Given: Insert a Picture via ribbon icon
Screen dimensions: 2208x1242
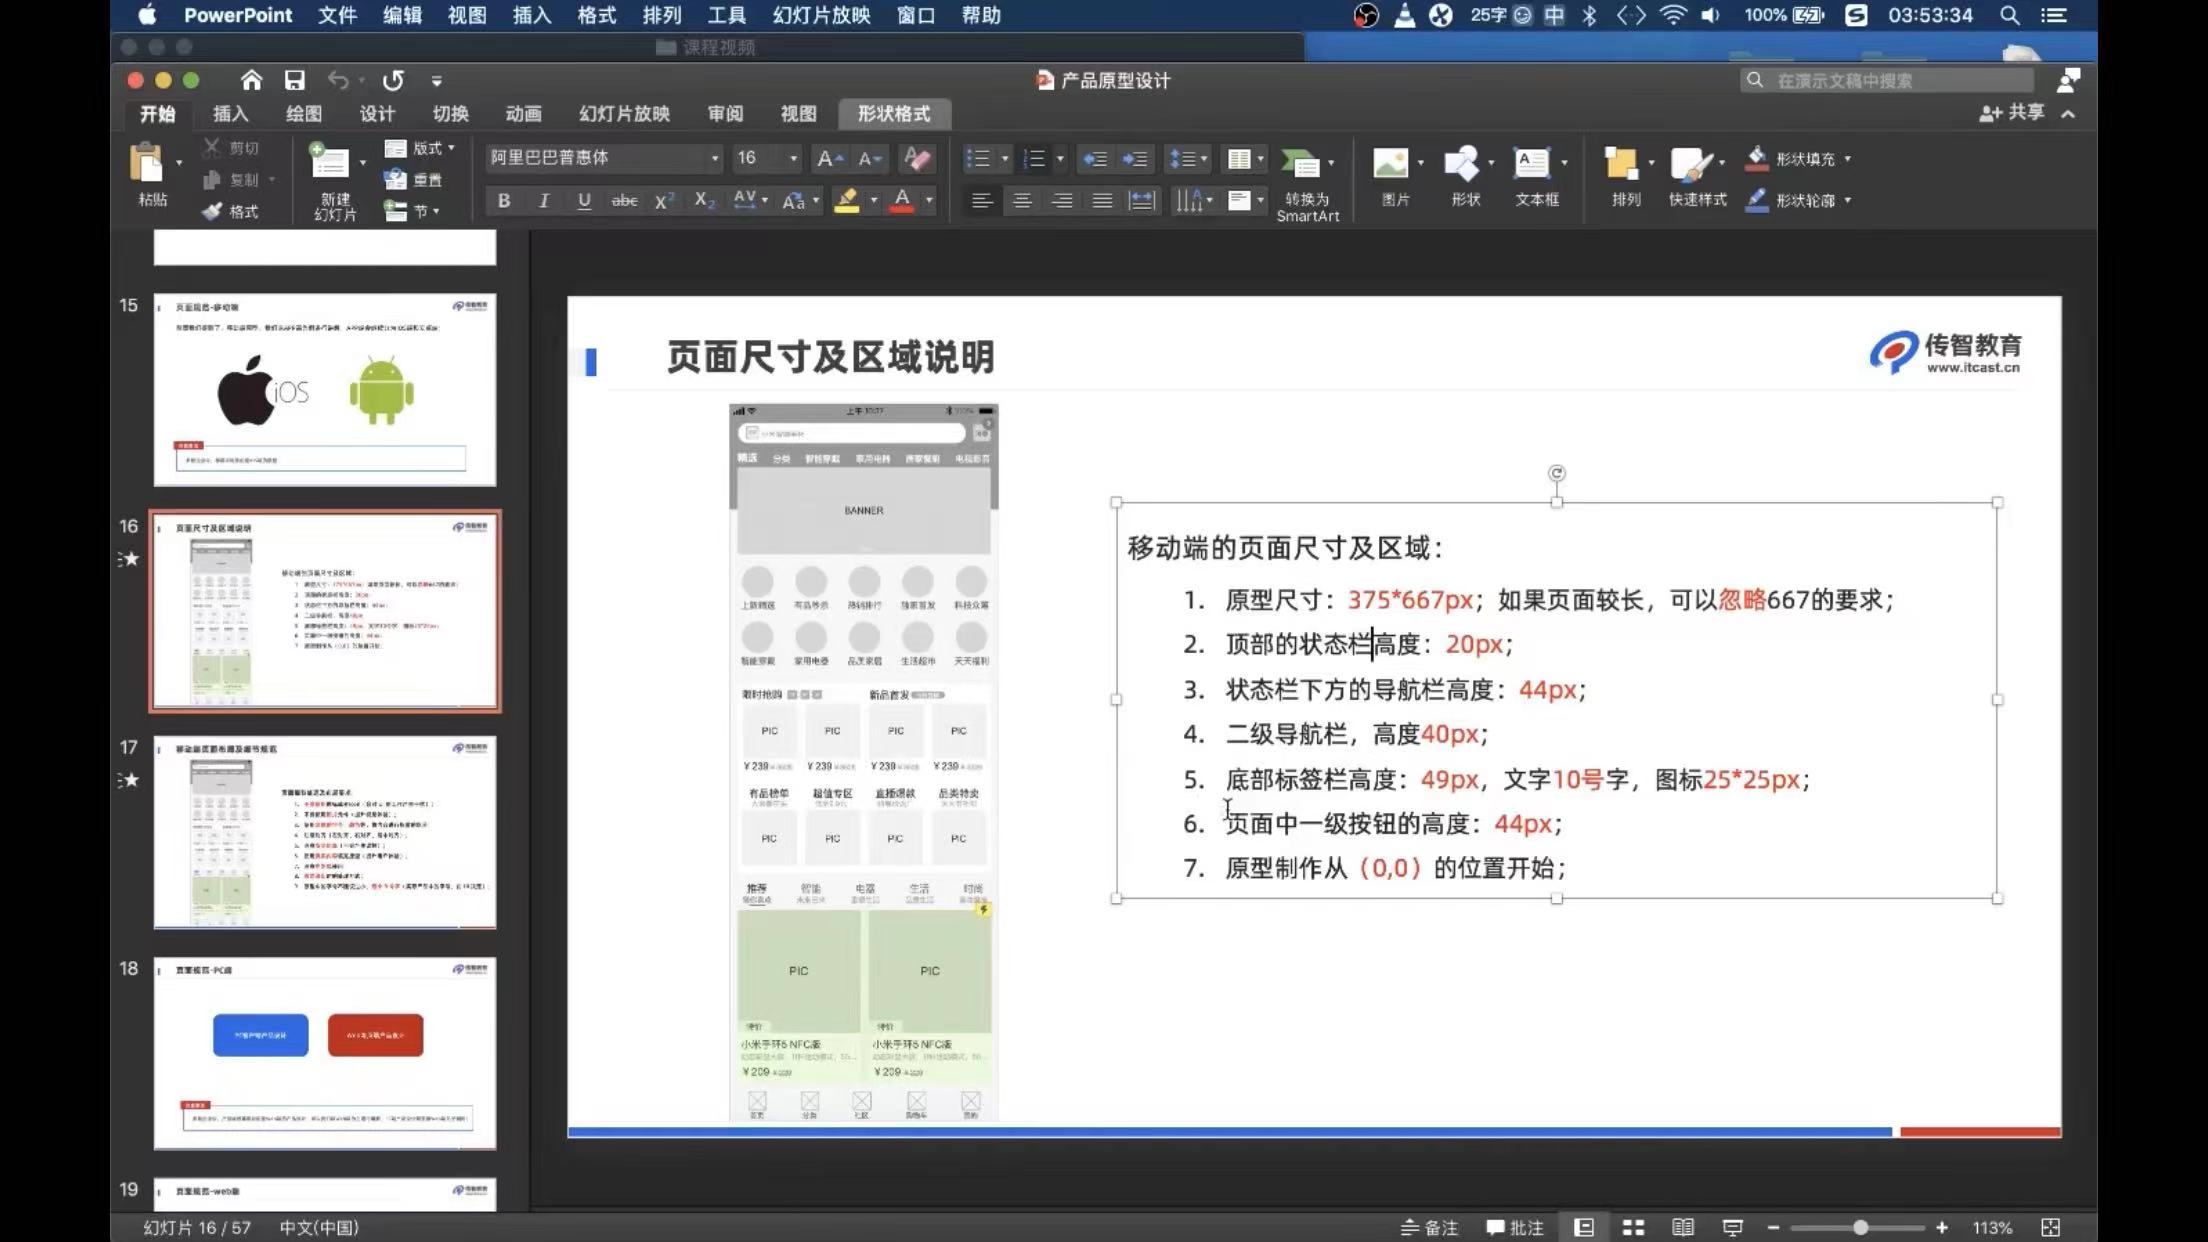Looking at the screenshot, I should point(1391,164).
